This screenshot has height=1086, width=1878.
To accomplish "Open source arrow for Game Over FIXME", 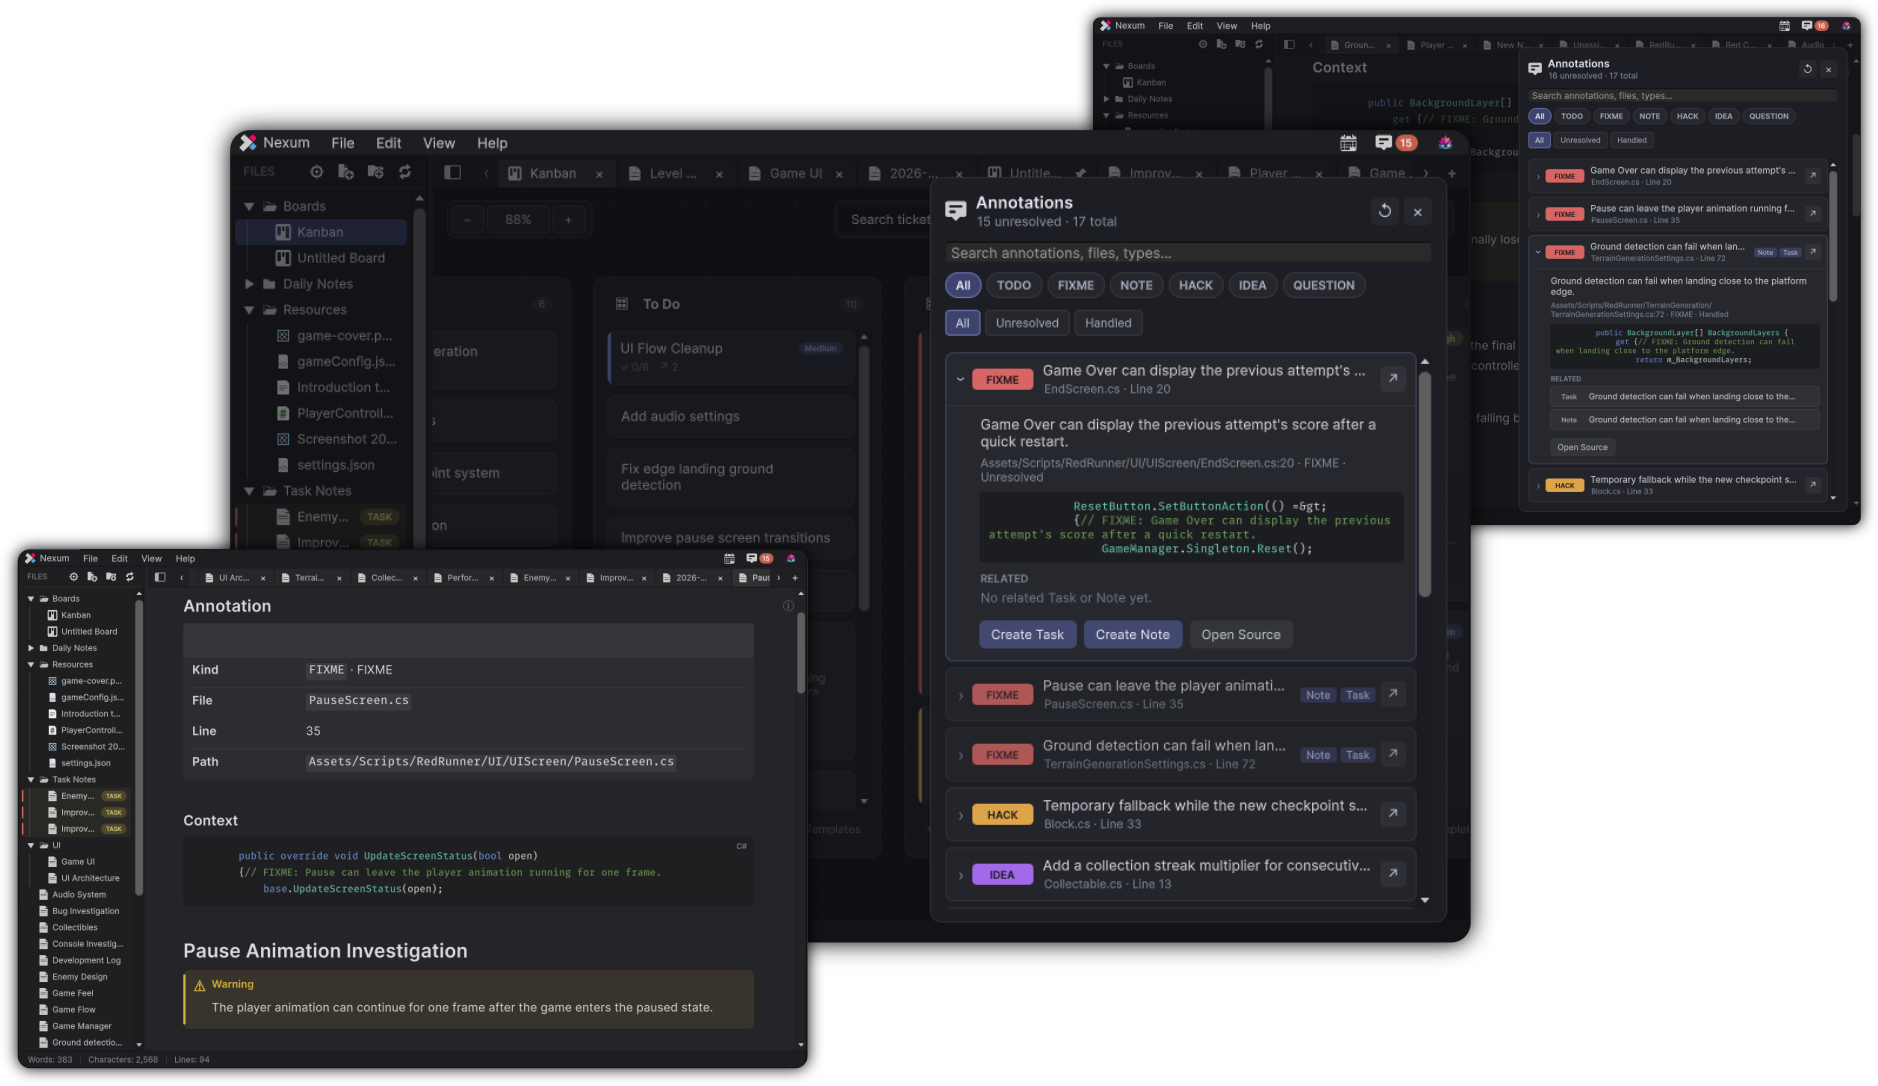I will (x=1393, y=378).
